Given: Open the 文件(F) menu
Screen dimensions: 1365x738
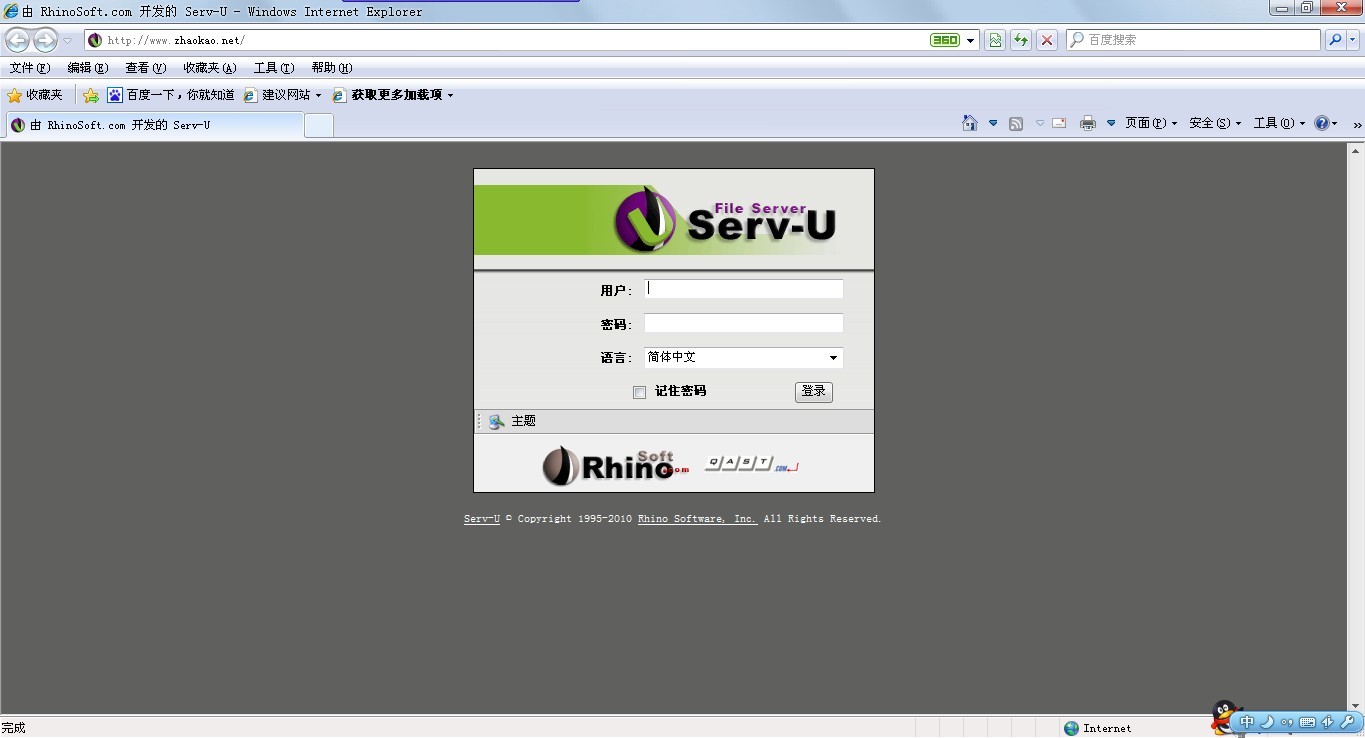Looking at the screenshot, I should (29, 68).
